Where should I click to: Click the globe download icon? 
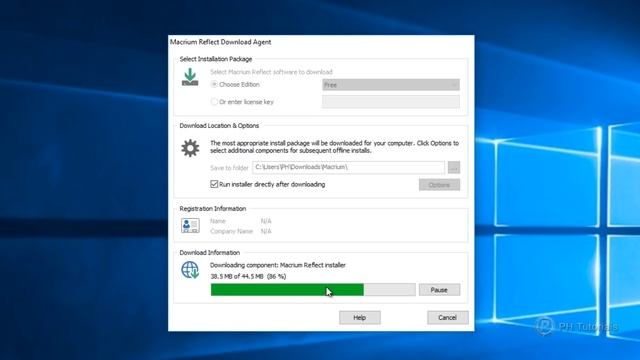click(x=190, y=270)
